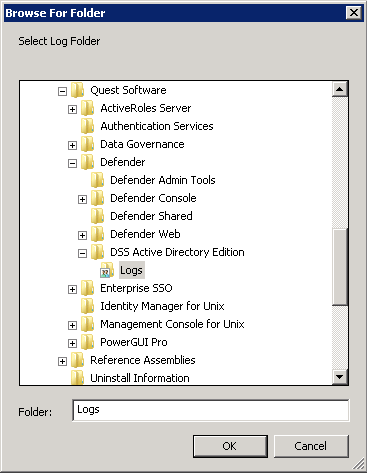This screenshot has width=367, height=473.
Task: Select 'Management Console for Unix' label
Action: (172, 324)
